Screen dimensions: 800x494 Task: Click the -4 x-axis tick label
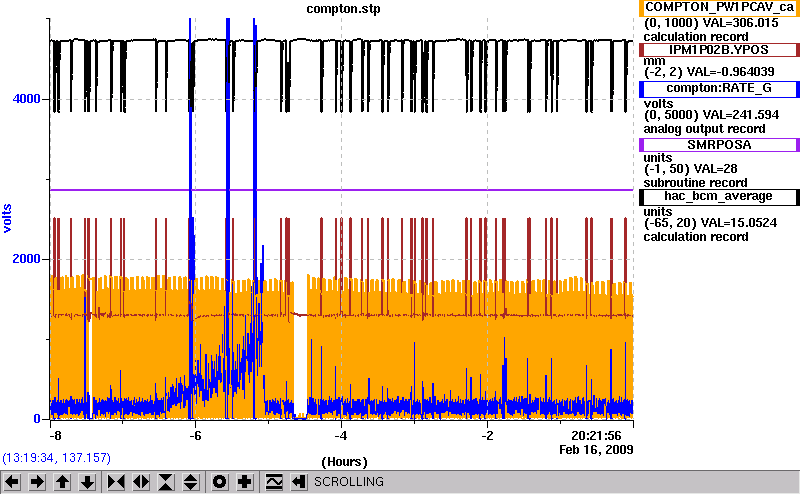pos(341,436)
